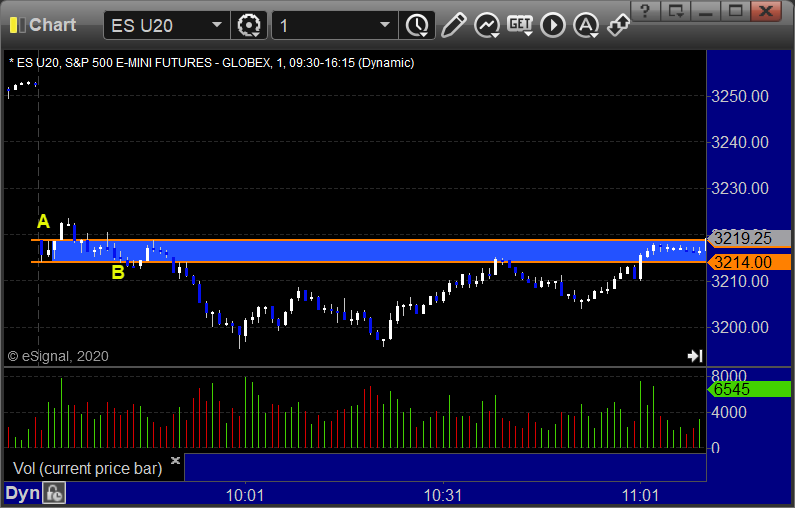Close the Chart window

pos(766,11)
